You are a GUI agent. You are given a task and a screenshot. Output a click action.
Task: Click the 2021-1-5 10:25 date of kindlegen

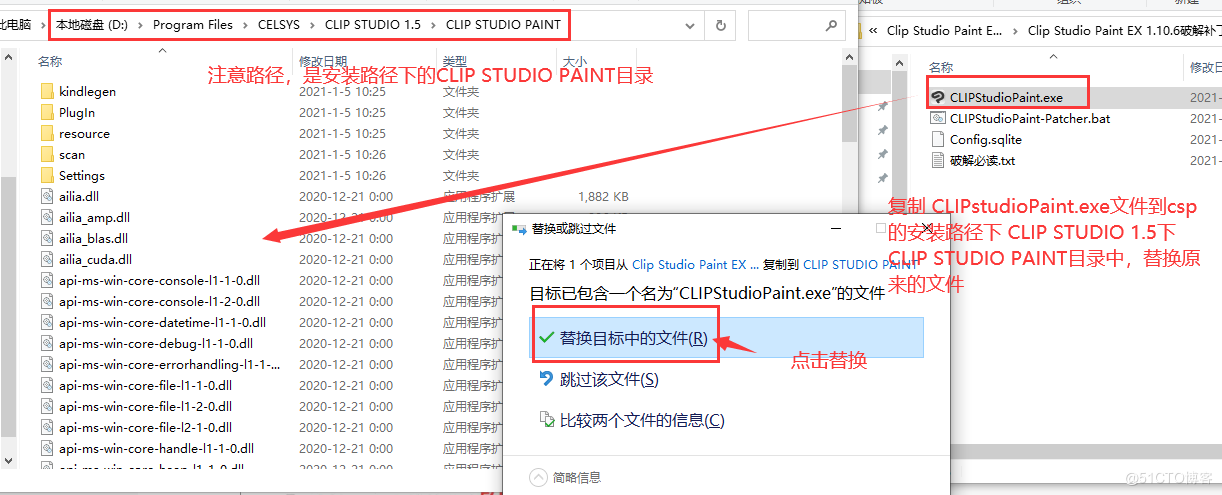(342, 91)
